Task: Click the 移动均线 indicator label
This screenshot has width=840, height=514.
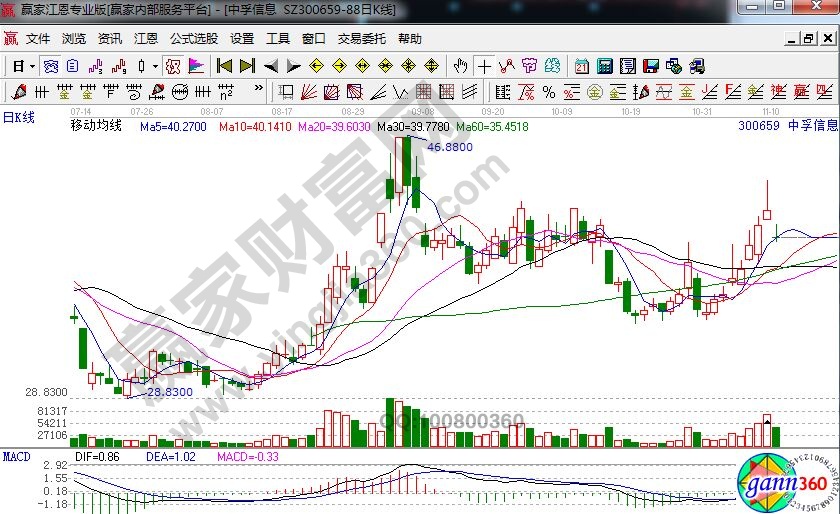Action: [95, 127]
